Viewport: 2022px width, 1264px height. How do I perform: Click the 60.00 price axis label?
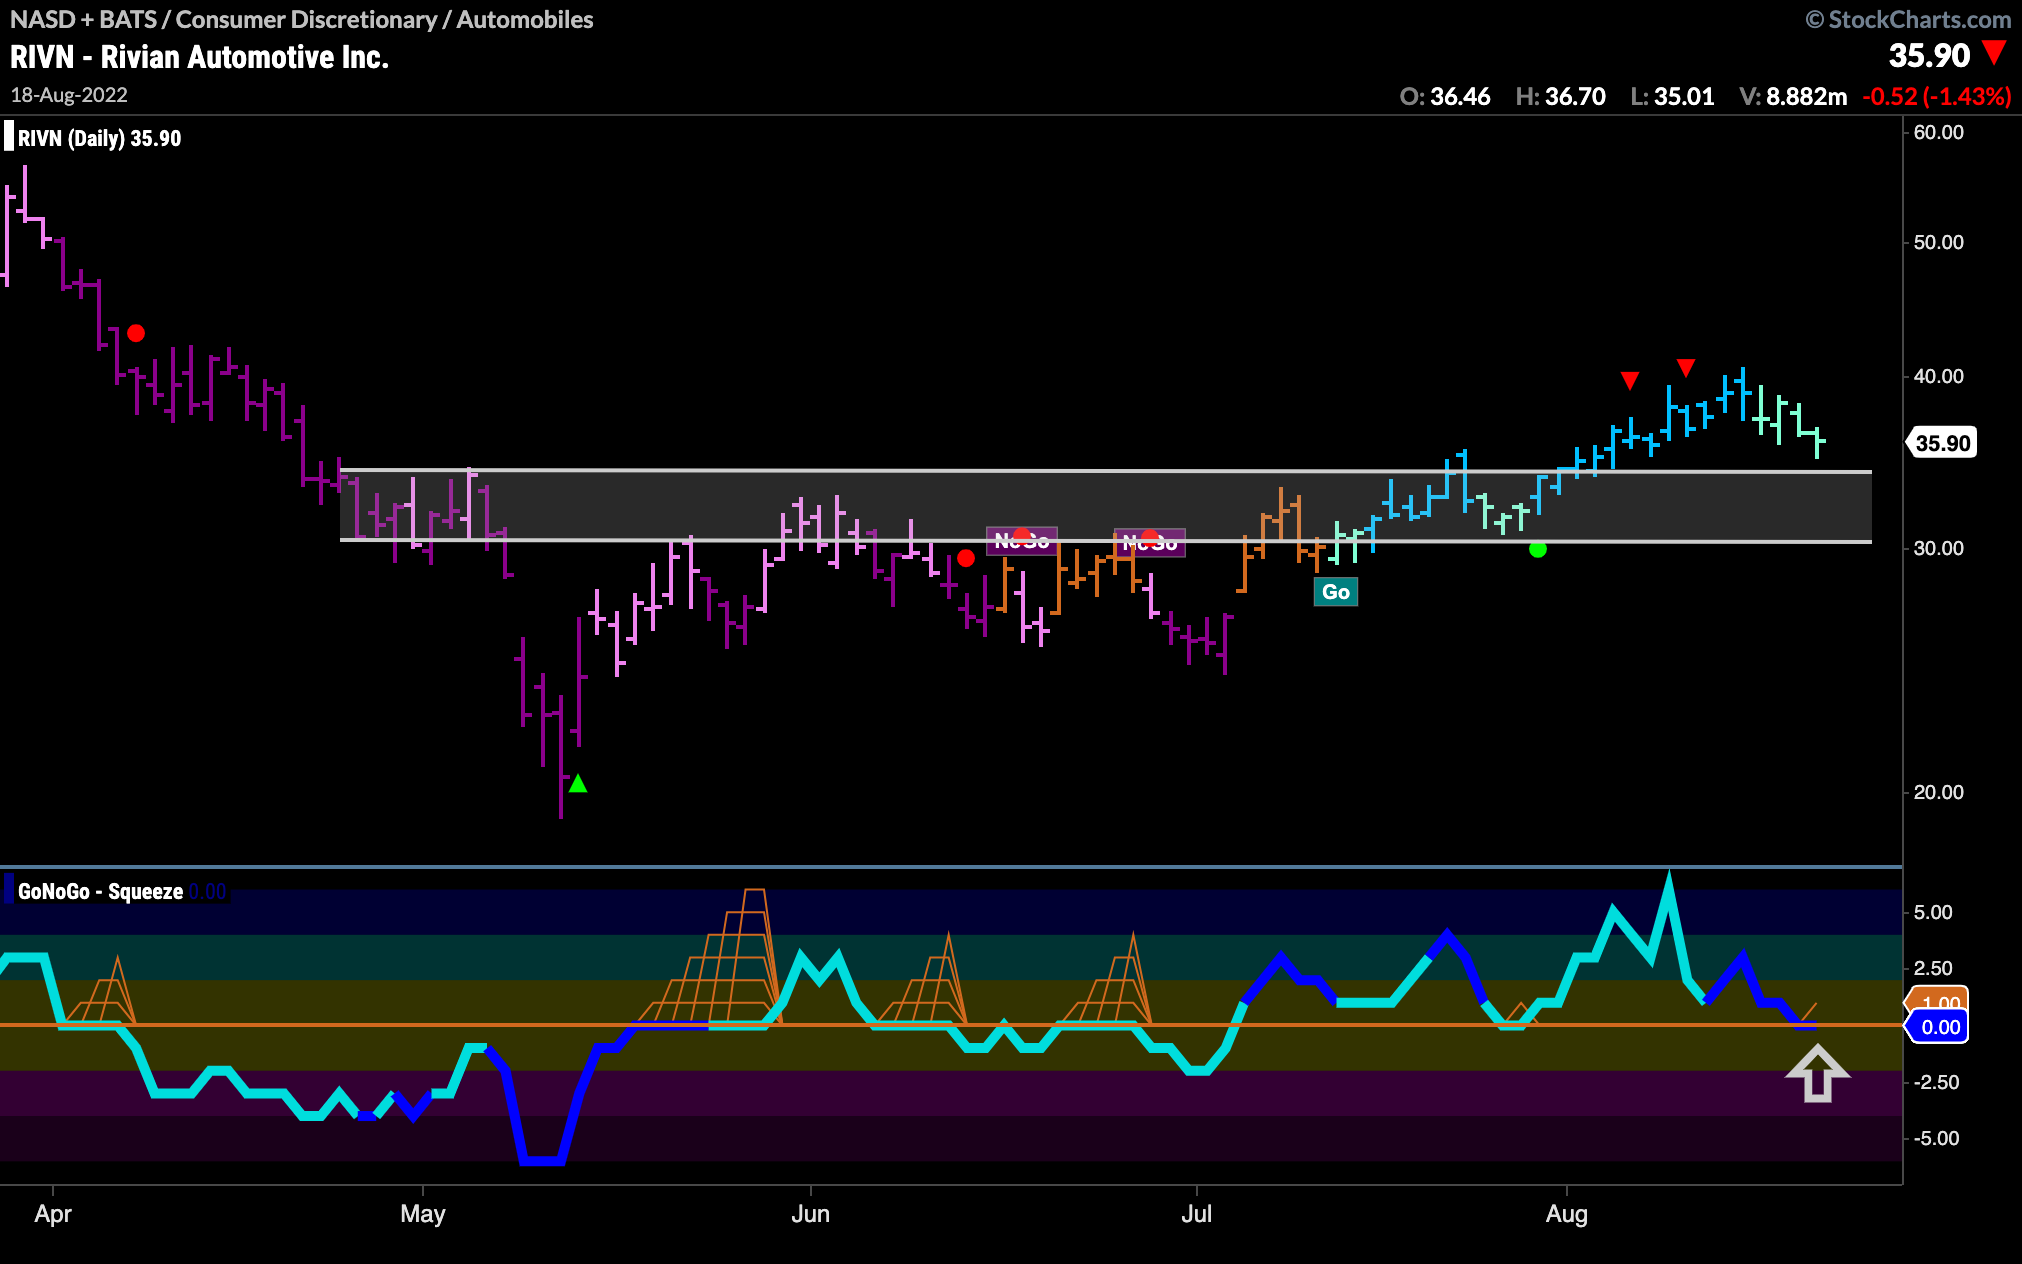1938,132
